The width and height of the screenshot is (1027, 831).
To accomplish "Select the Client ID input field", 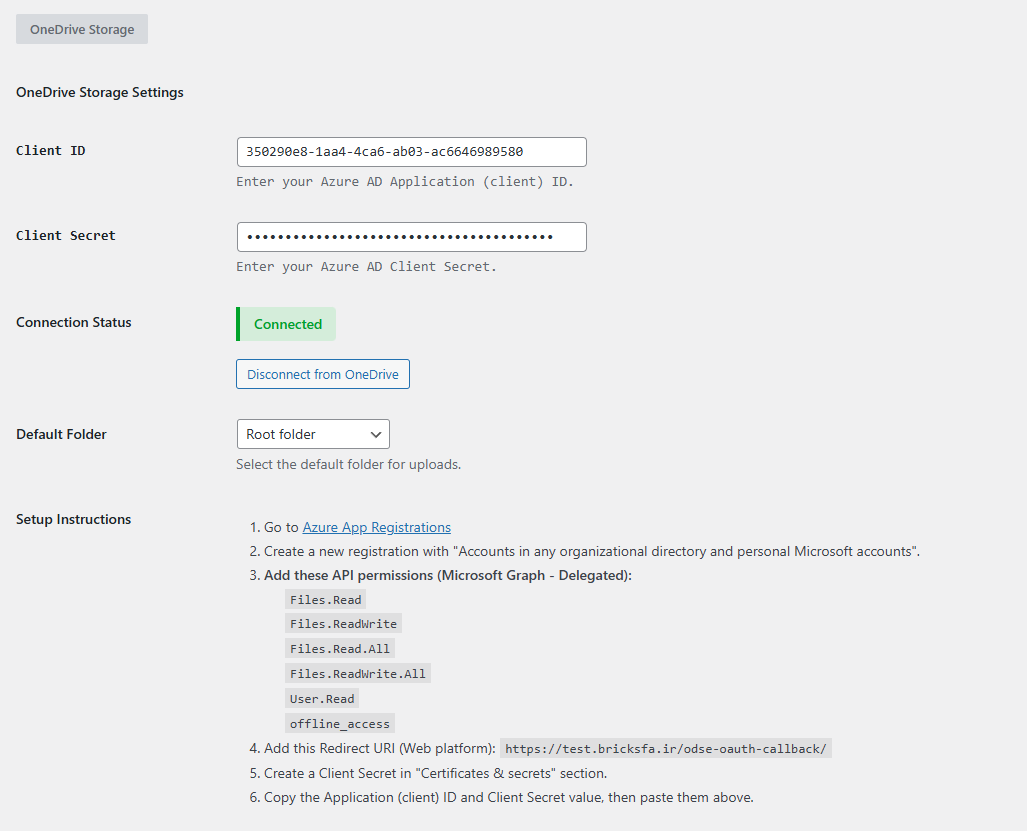I will (x=411, y=151).
